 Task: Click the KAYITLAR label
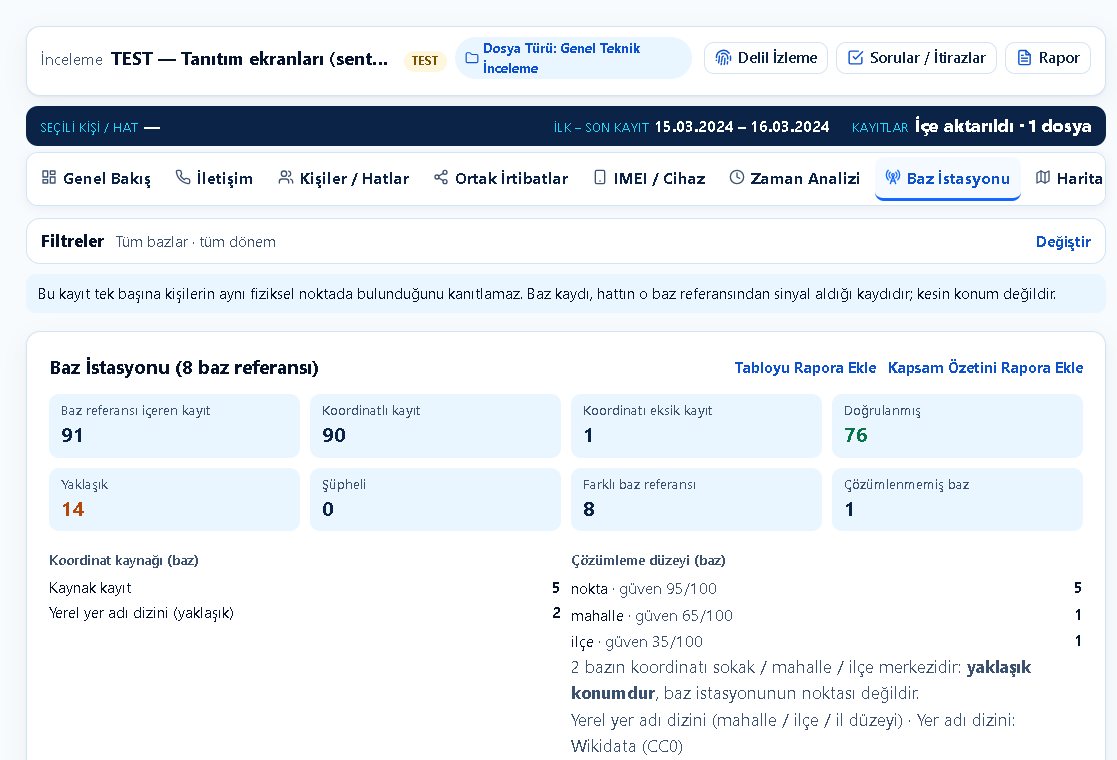880,127
